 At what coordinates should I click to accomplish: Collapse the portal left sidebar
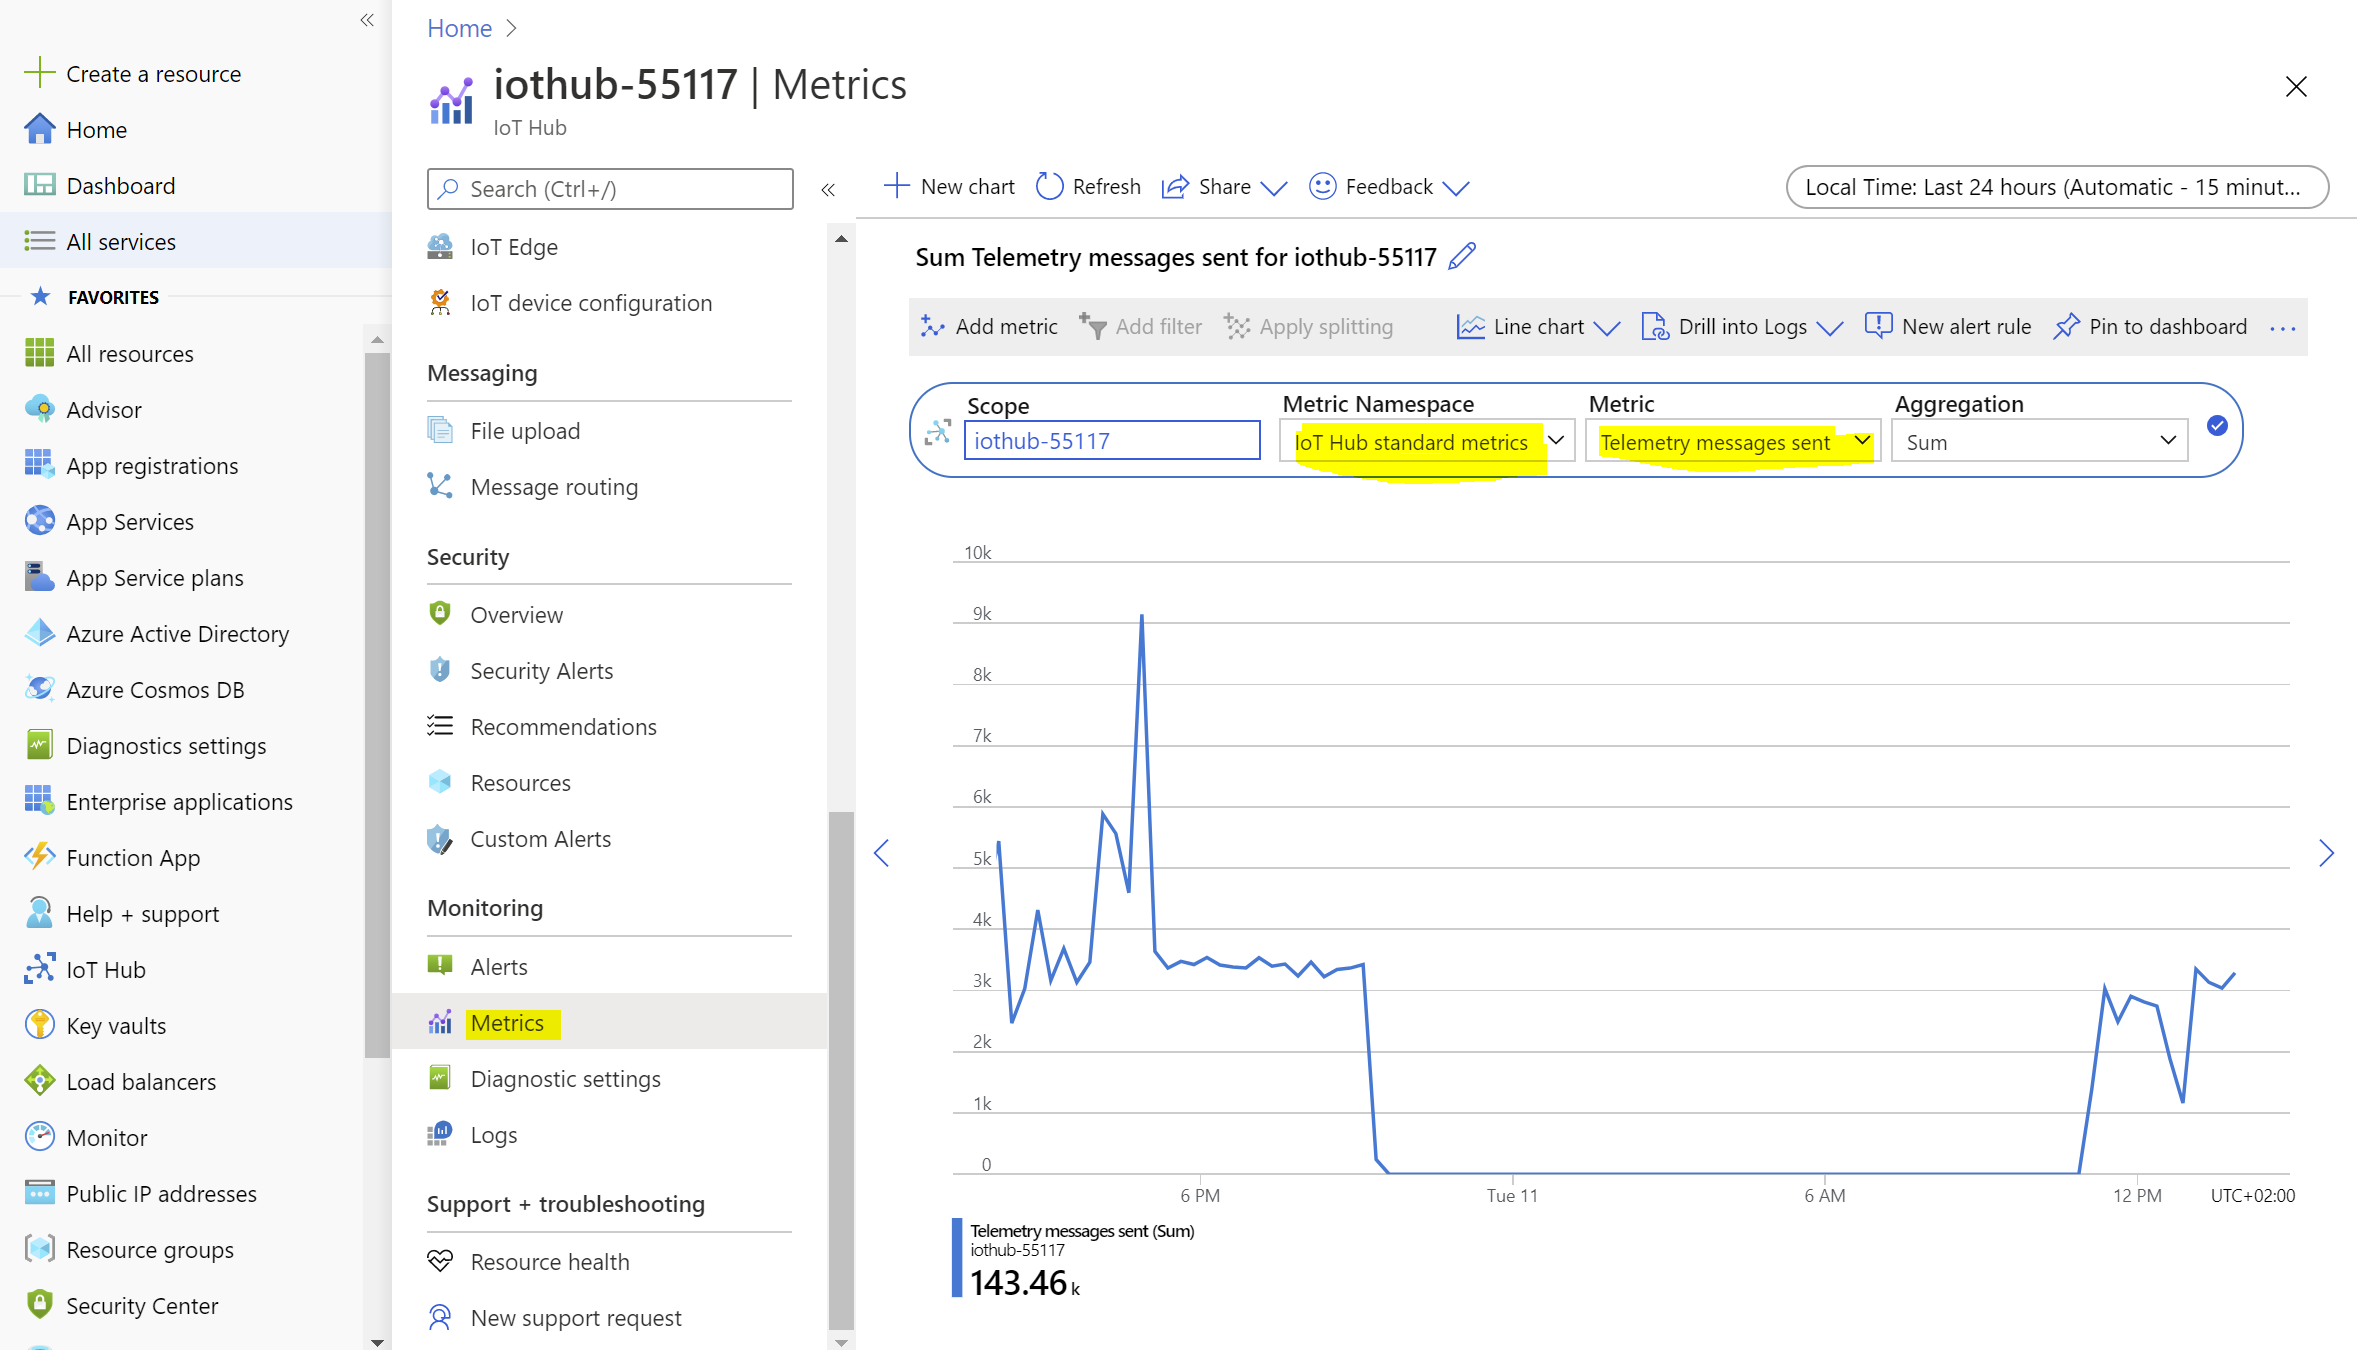click(x=367, y=20)
